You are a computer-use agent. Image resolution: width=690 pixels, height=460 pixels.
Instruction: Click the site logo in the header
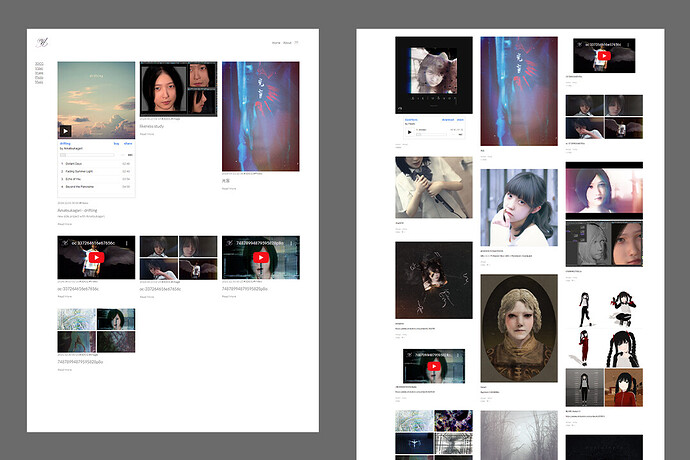43,41
